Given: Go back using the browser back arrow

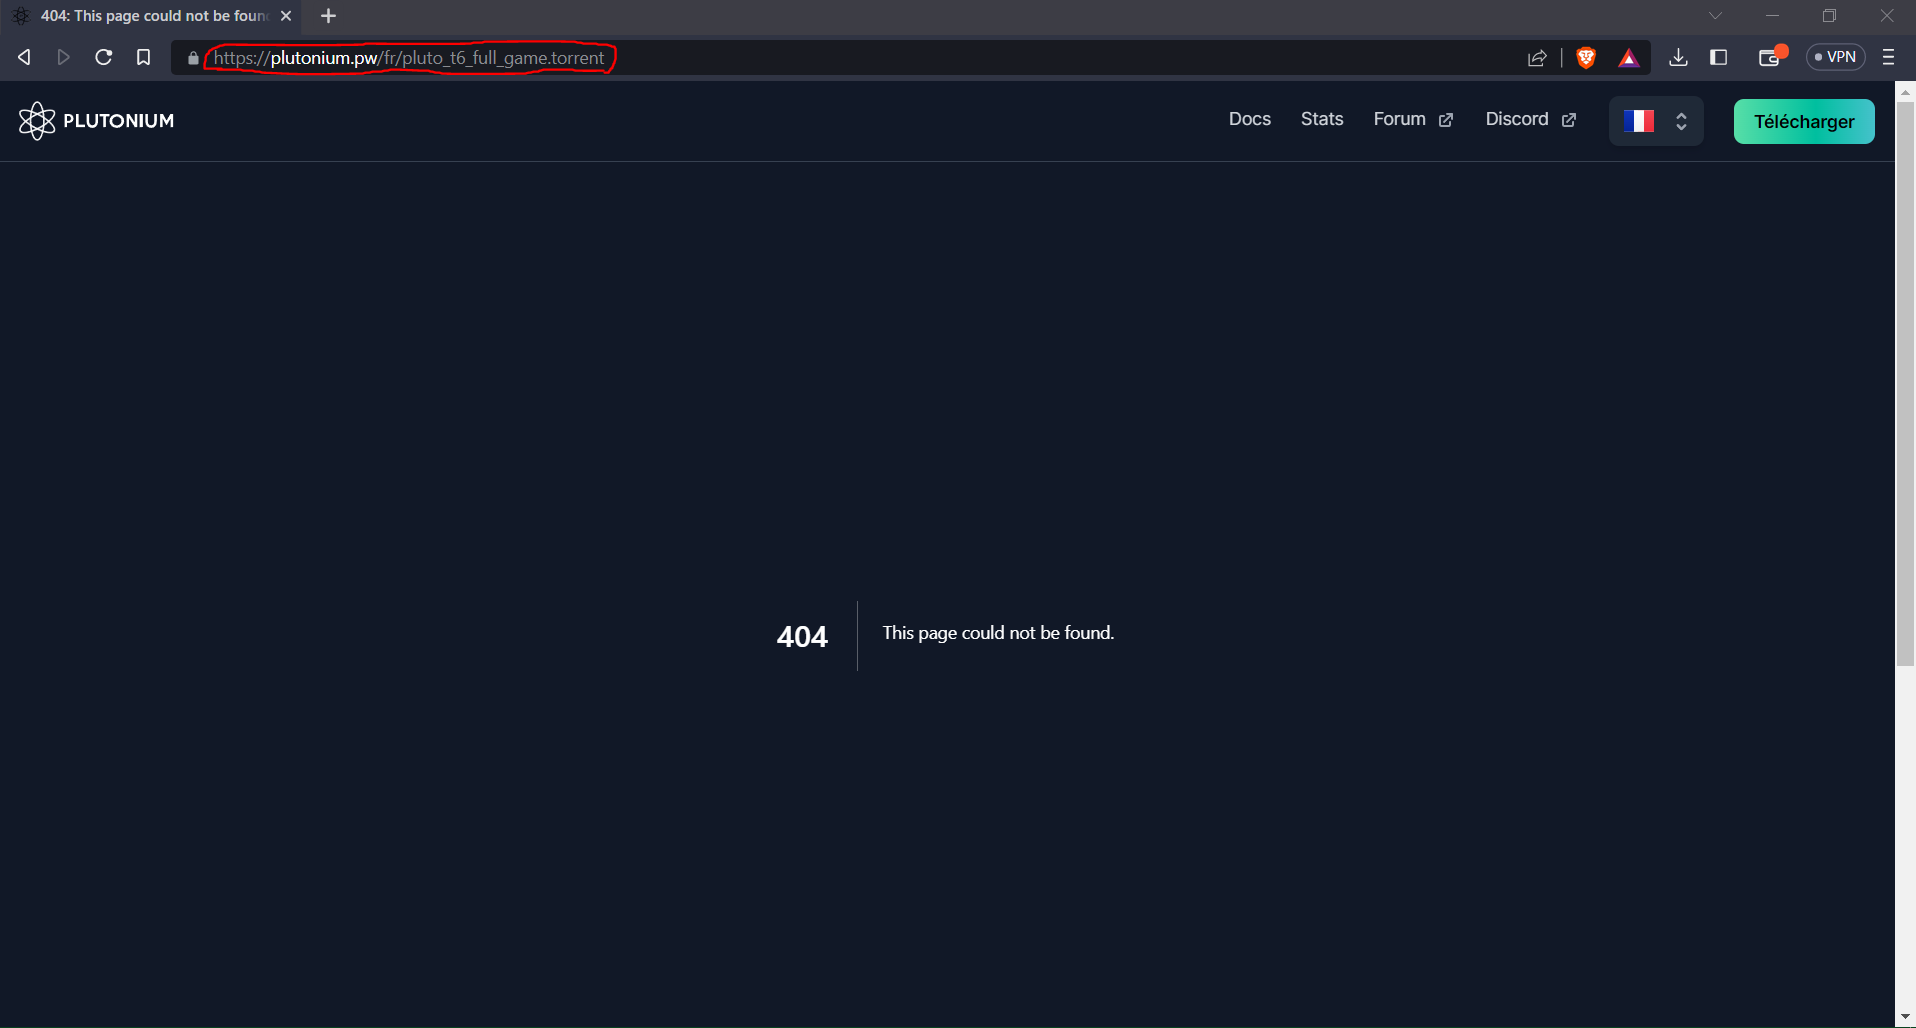Looking at the screenshot, I should coord(24,57).
